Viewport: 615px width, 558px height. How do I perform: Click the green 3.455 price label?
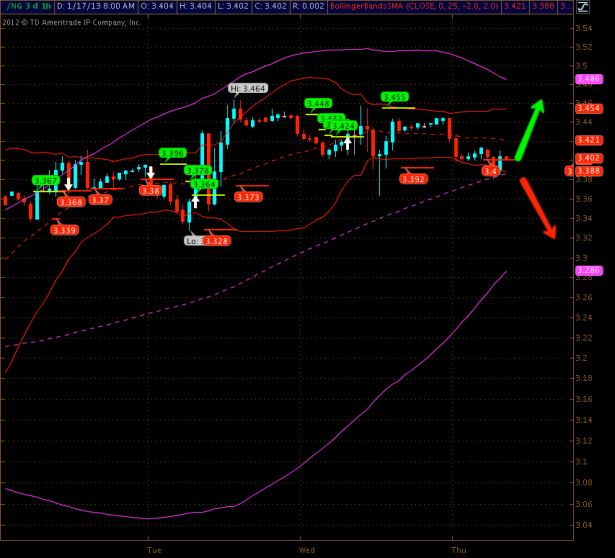(395, 97)
